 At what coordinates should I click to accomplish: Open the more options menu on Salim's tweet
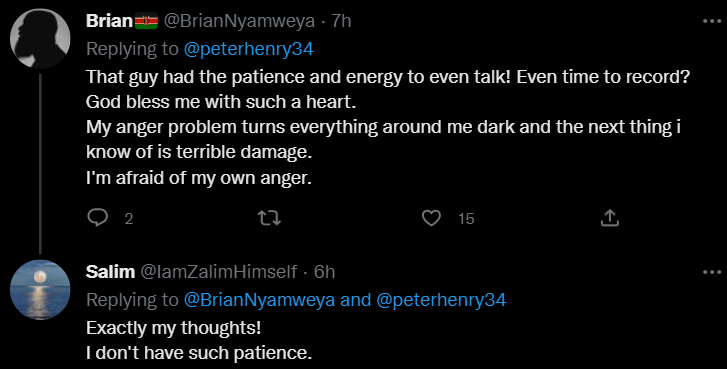click(712, 272)
